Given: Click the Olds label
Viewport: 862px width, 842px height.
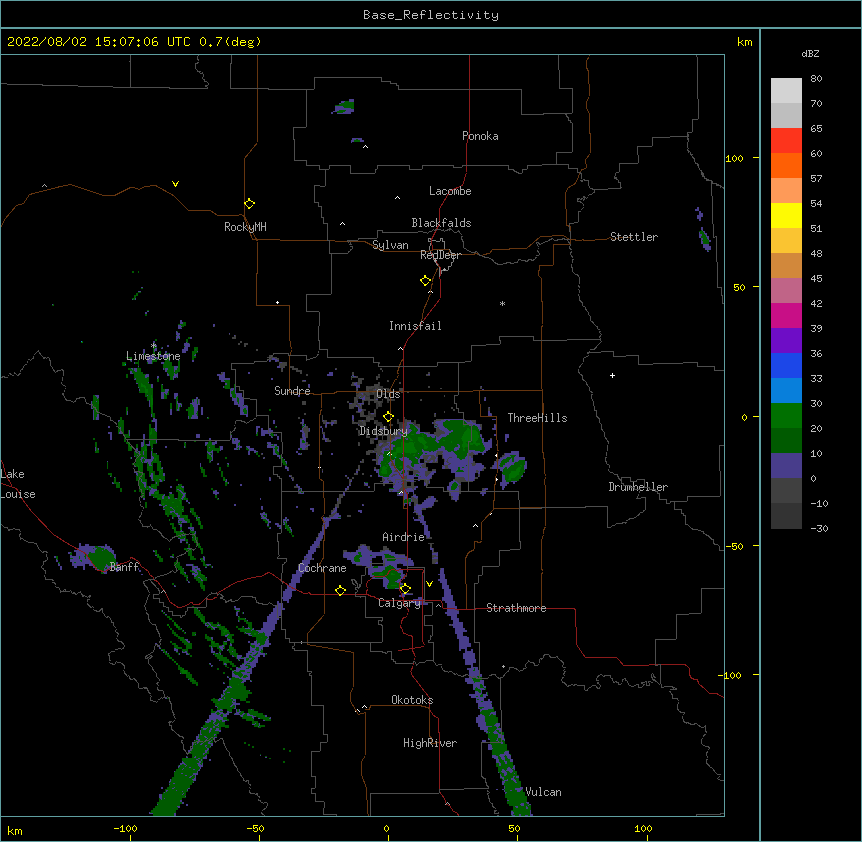Looking at the screenshot, I should pos(388,394).
